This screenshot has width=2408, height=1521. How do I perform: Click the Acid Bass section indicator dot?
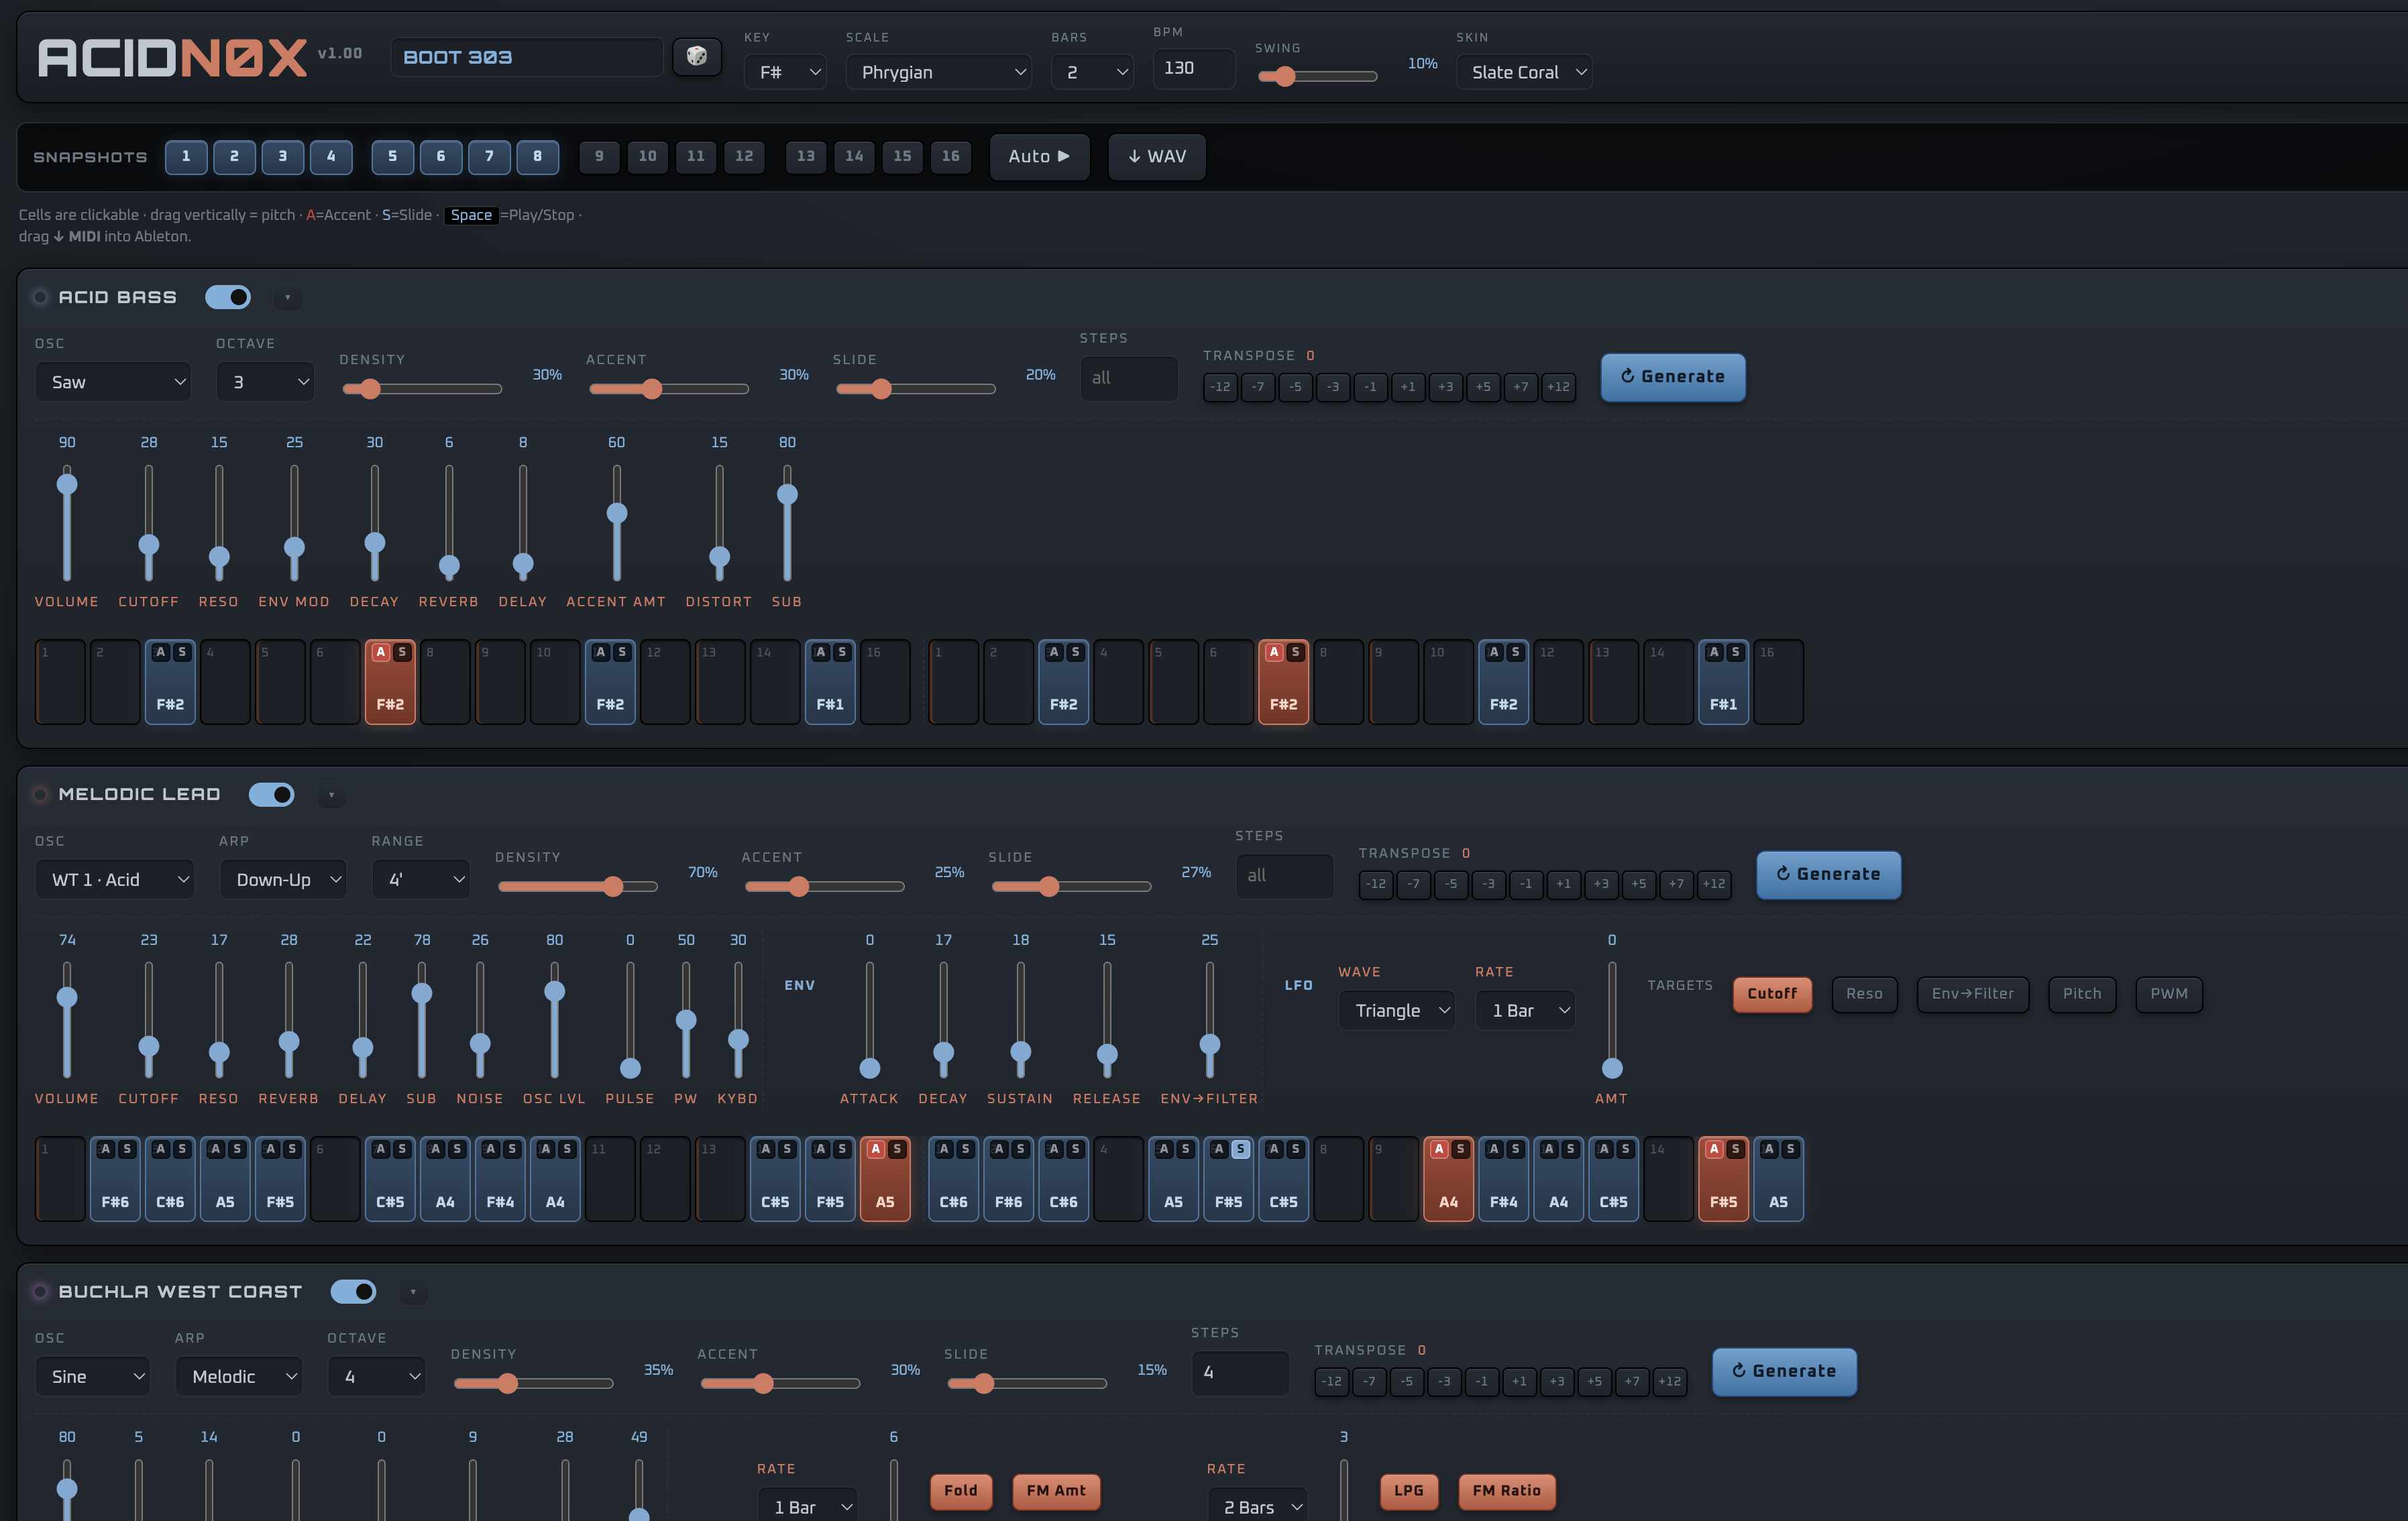(x=40, y=297)
